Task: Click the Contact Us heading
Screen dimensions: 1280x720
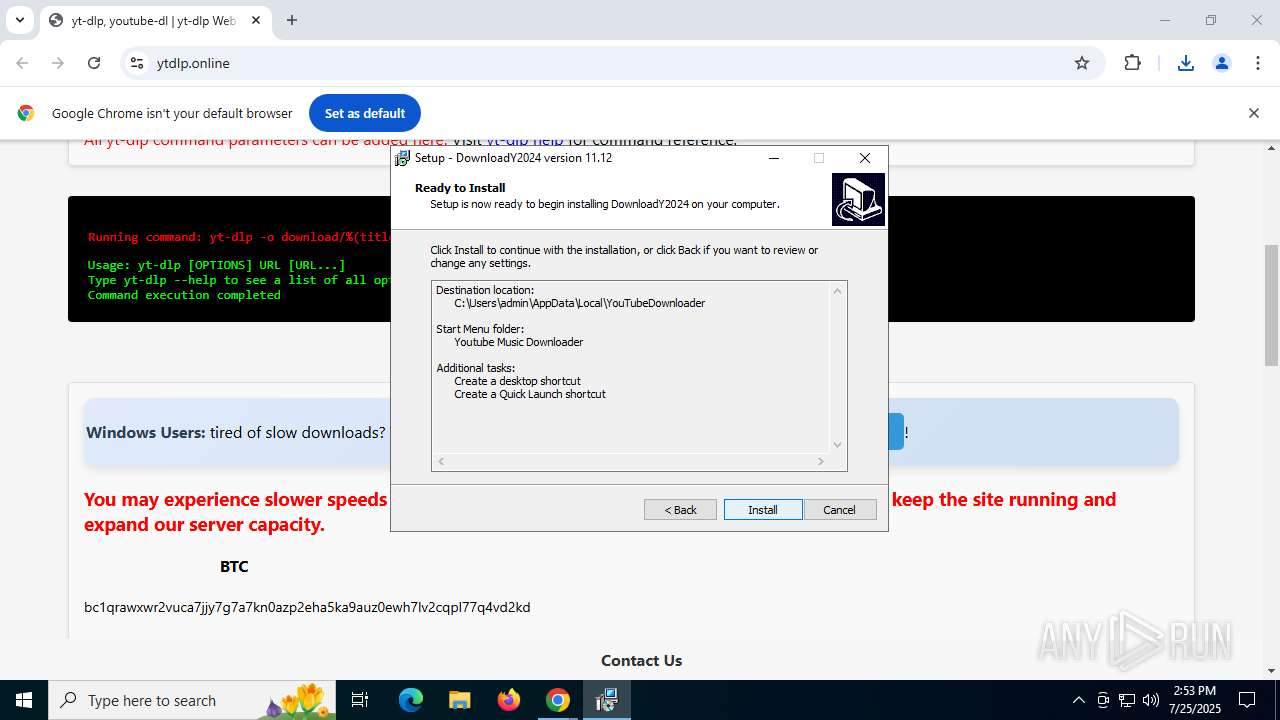Action: coord(641,660)
